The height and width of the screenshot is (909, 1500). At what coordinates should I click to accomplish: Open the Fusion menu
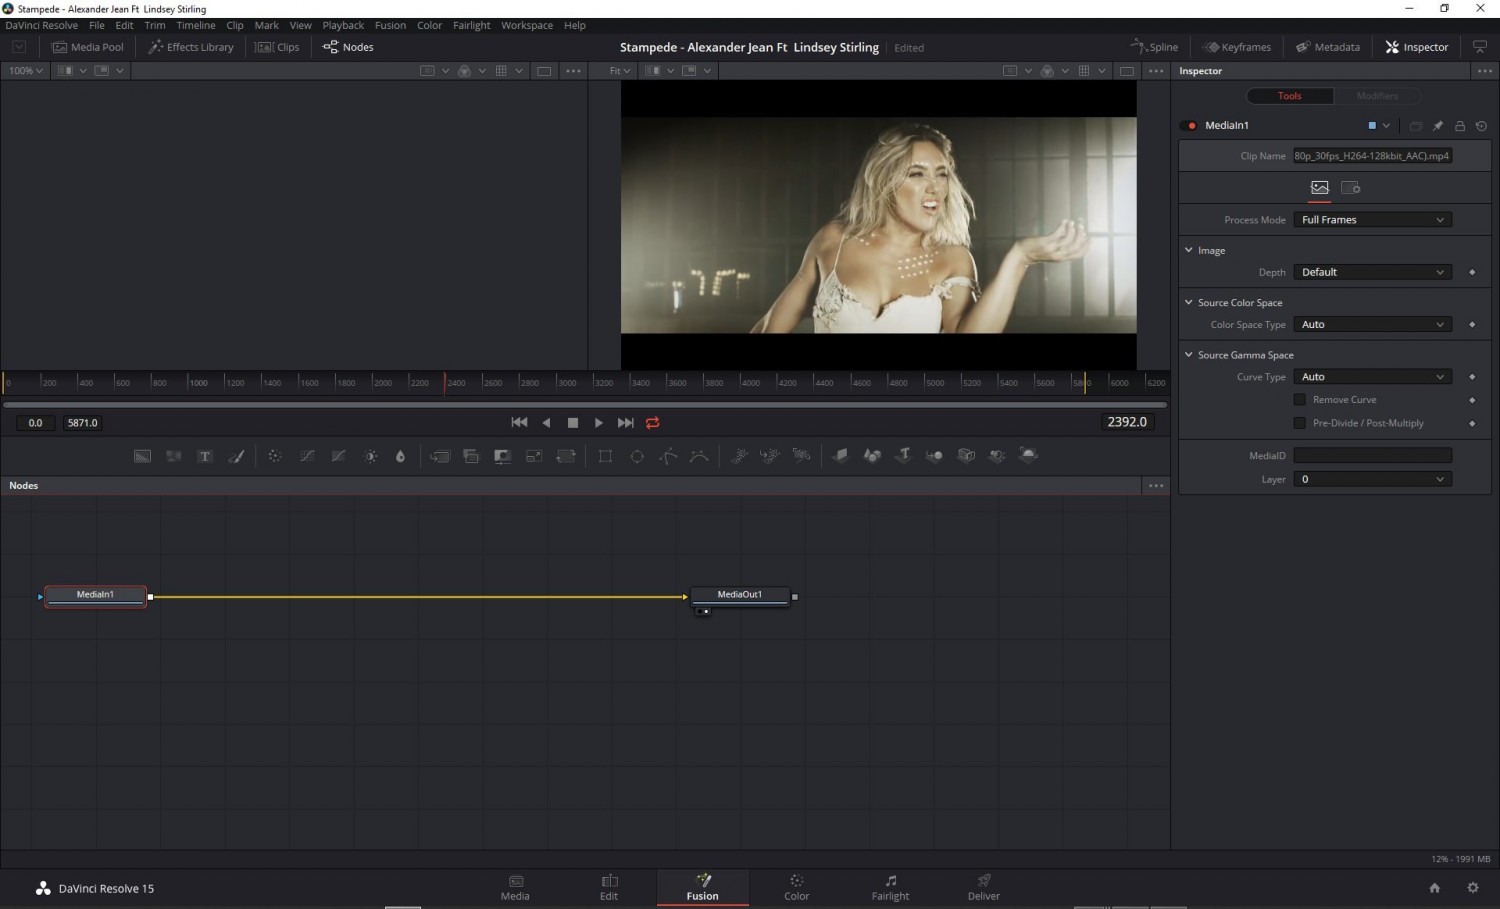click(390, 26)
